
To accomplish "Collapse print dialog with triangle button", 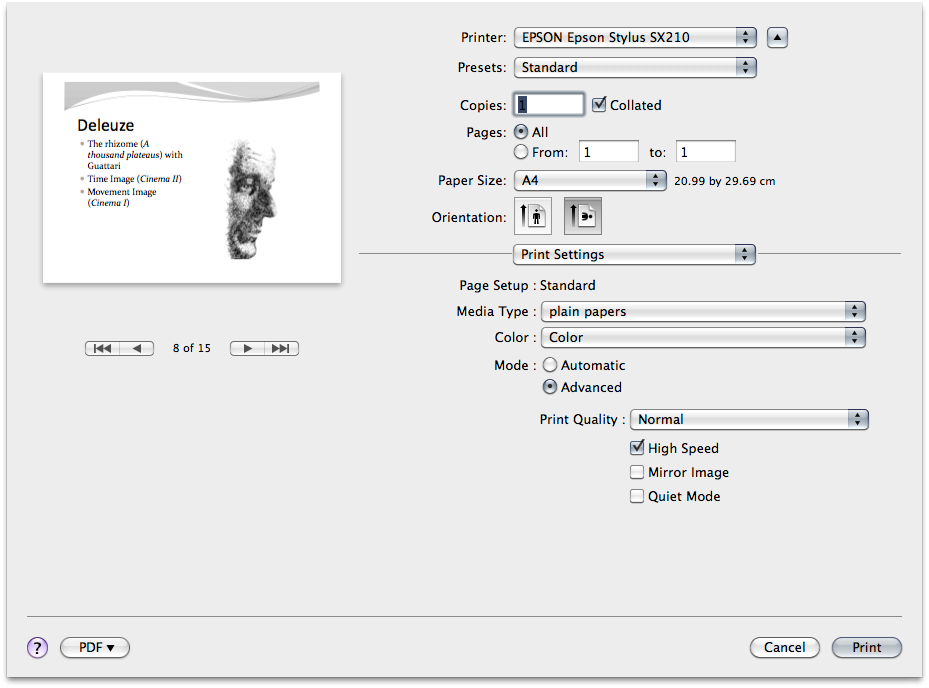I will 777,38.
